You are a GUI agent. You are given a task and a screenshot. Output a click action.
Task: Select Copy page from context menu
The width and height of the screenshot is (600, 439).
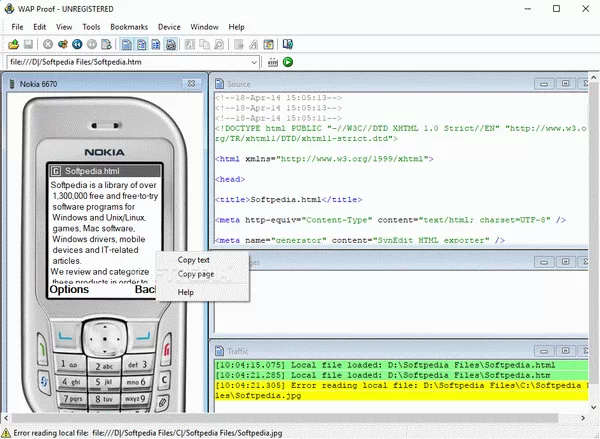(x=196, y=274)
